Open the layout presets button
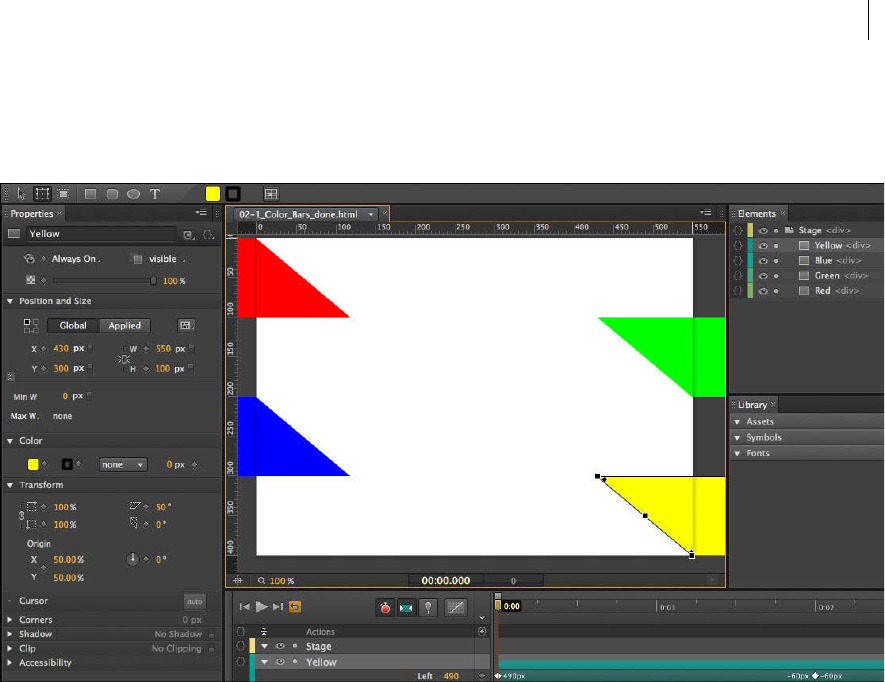 (x=186, y=325)
